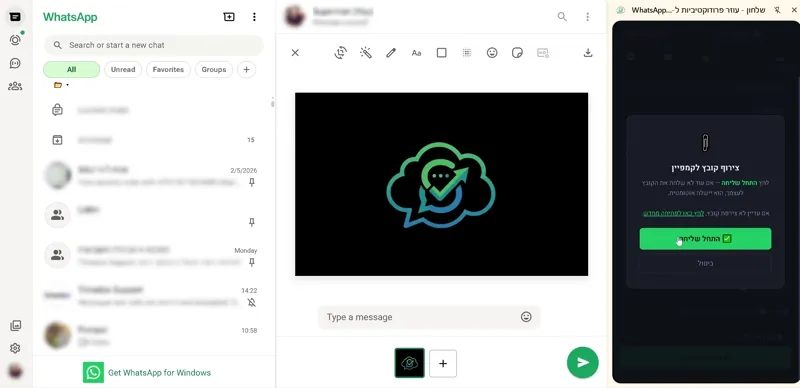
Task: Expand the orange folder dropdown
Action: pos(61,85)
